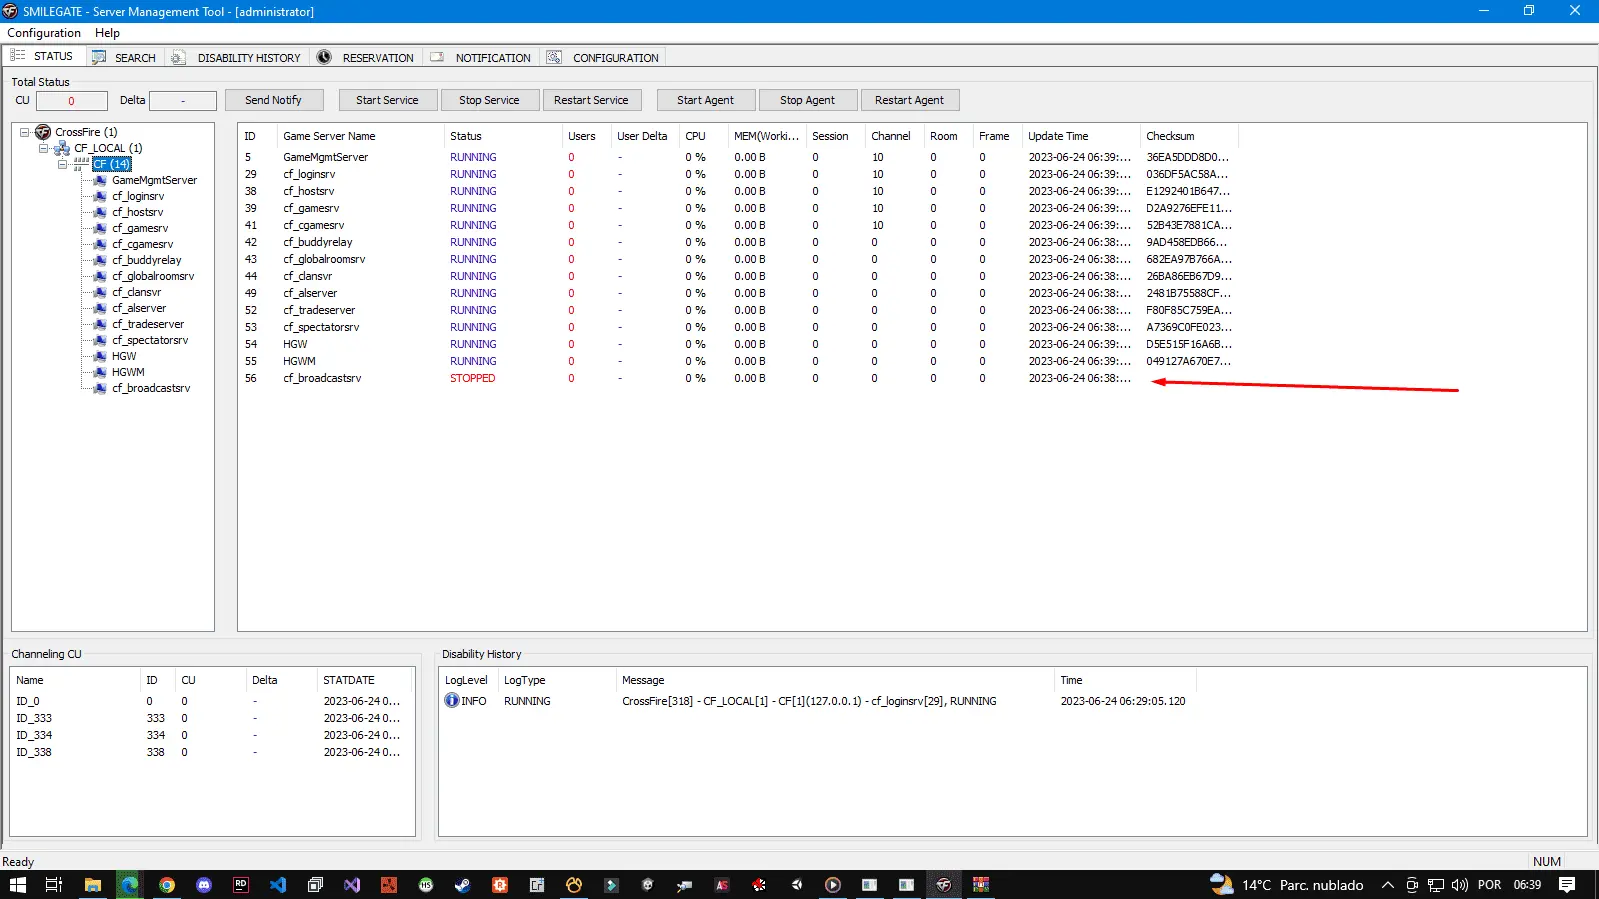Click the server icon beside cf_hostsrv
Image resolution: width=1599 pixels, height=899 pixels.
click(100, 212)
